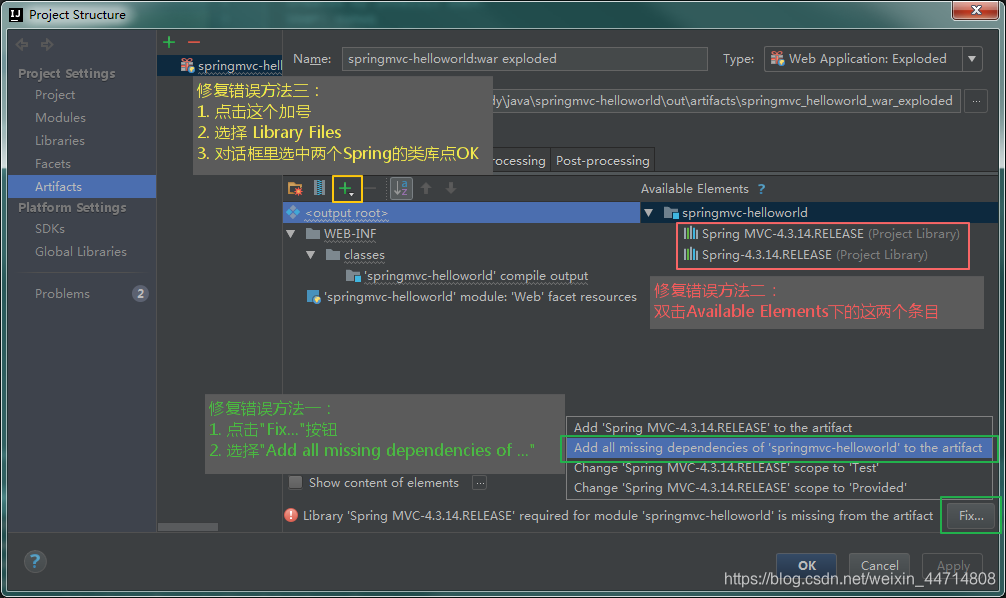Select Libraries in the sidebar
This screenshot has height=598, width=1006.
60,141
